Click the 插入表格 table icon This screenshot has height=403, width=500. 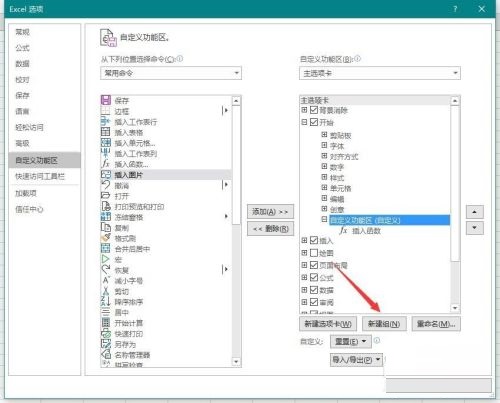[x=106, y=132]
